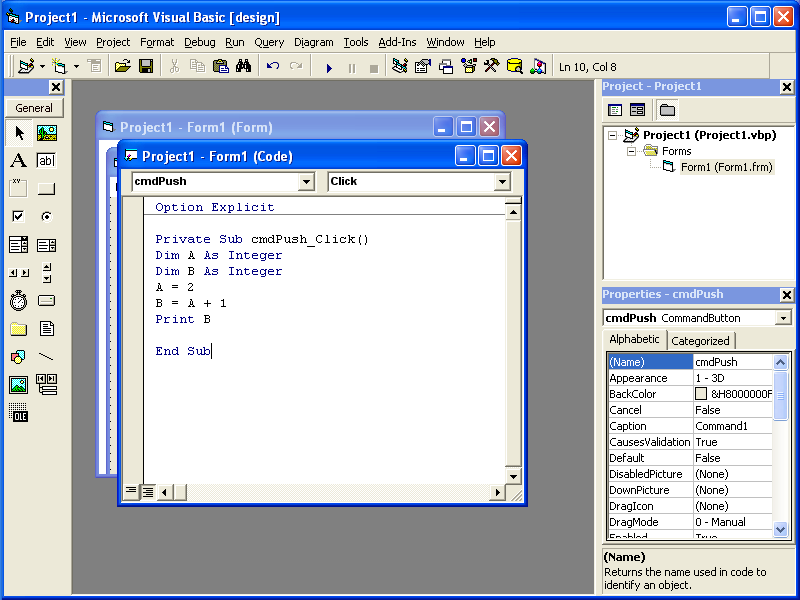Image resolution: width=800 pixels, height=600 pixels.
Task: Select the FileListBox control tool
Action: click(x=46, y=329)
